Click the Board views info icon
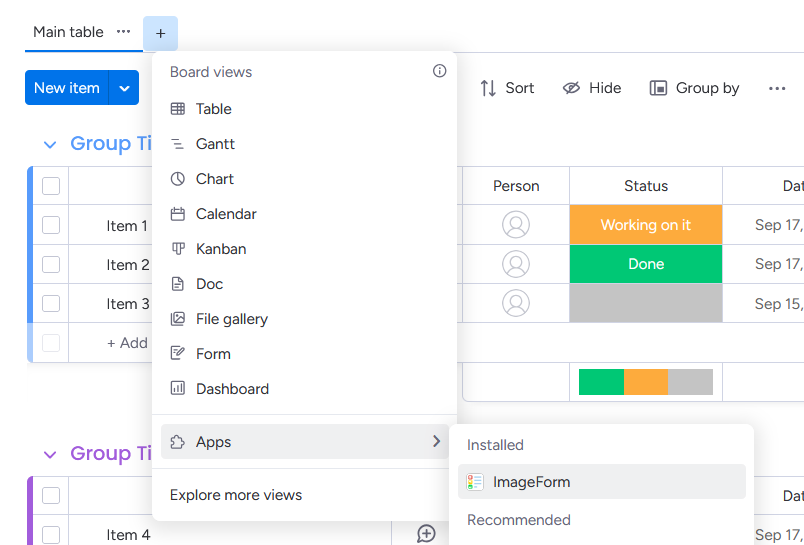The width and height of the screenshot is (804, 545). point(439,71)
